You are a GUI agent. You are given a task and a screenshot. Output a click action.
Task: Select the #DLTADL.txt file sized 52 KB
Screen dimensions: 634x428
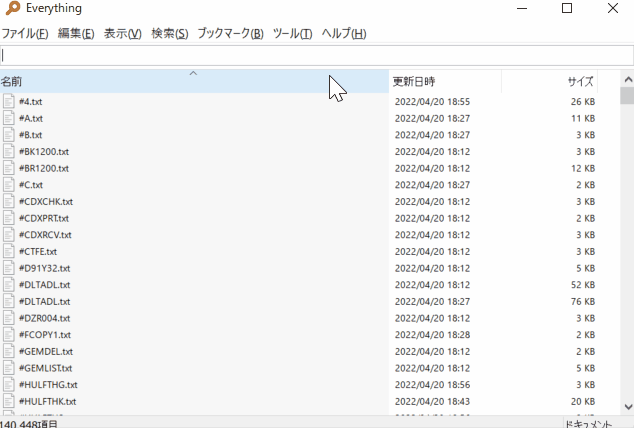(x=44, y=285)
